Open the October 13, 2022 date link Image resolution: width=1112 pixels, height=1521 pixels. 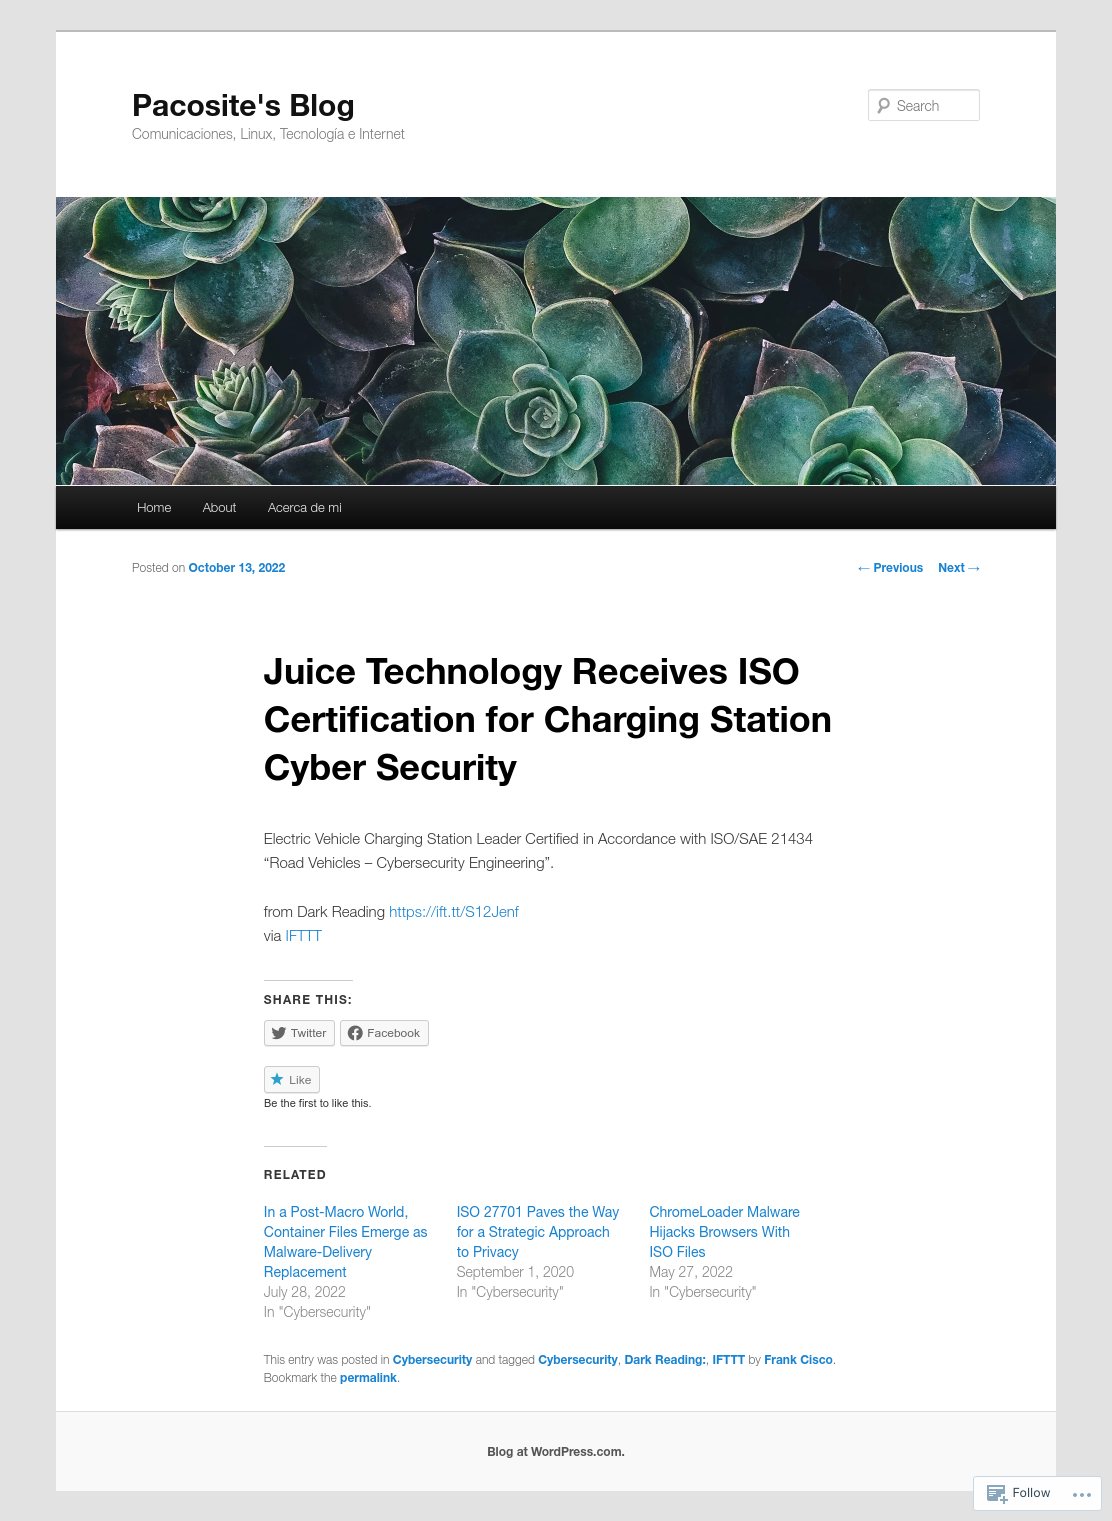tap(237, 568)
